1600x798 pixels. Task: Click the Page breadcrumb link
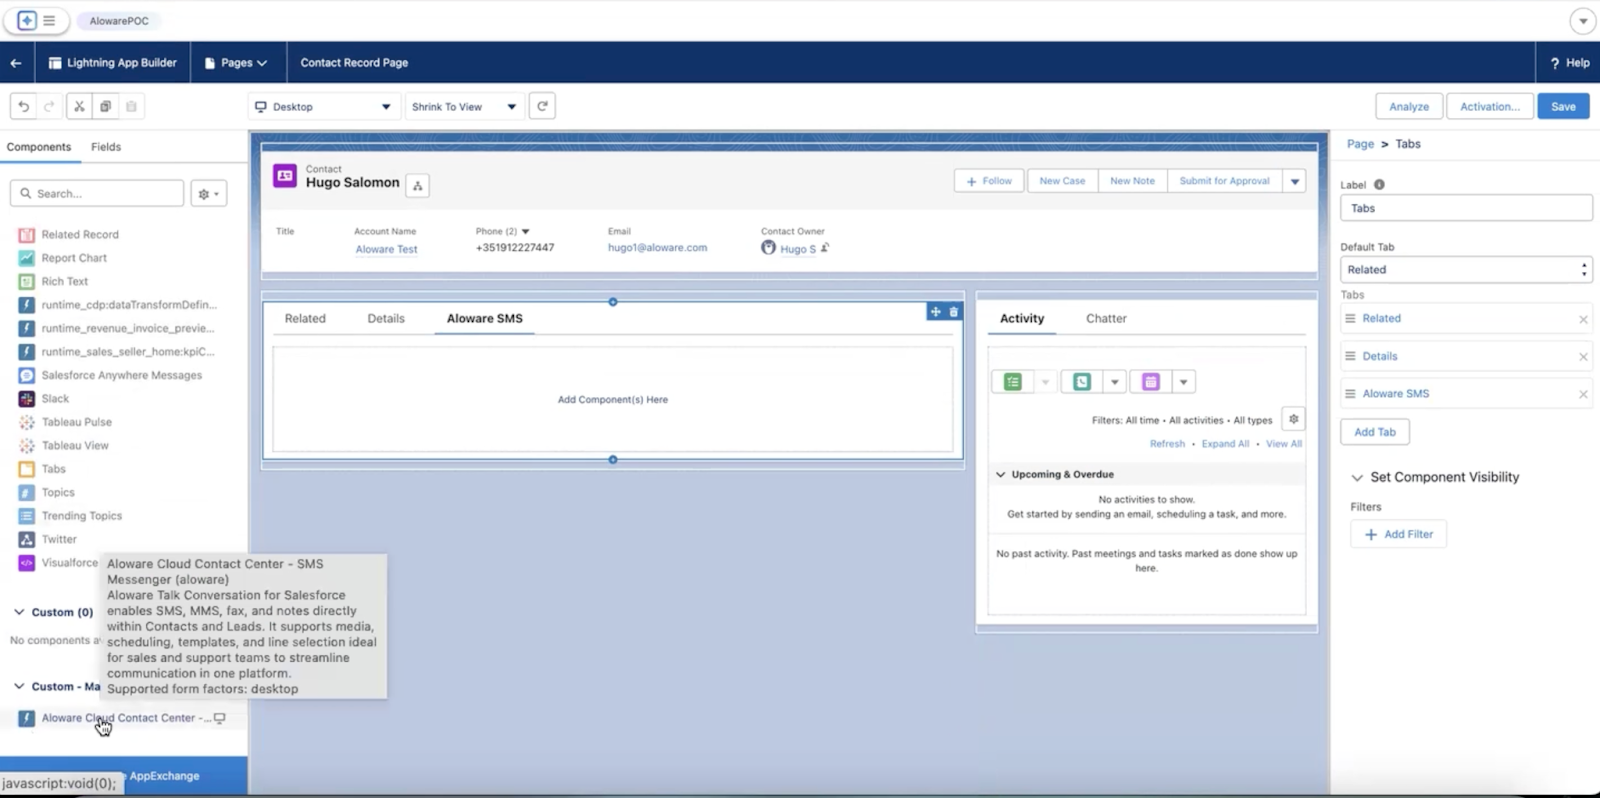point(1360,144)
